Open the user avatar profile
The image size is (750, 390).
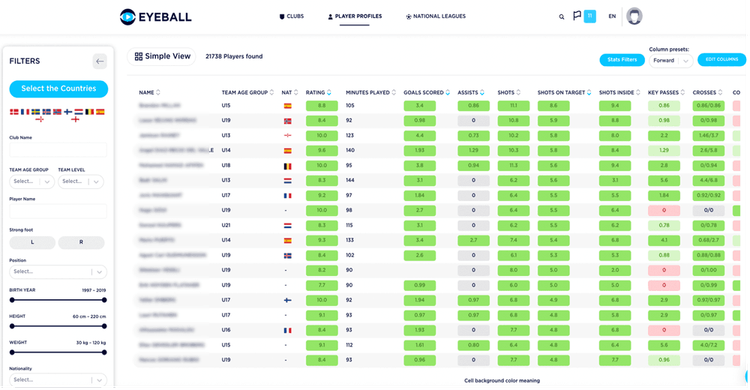pyautogui.click(x=634, y=16)
